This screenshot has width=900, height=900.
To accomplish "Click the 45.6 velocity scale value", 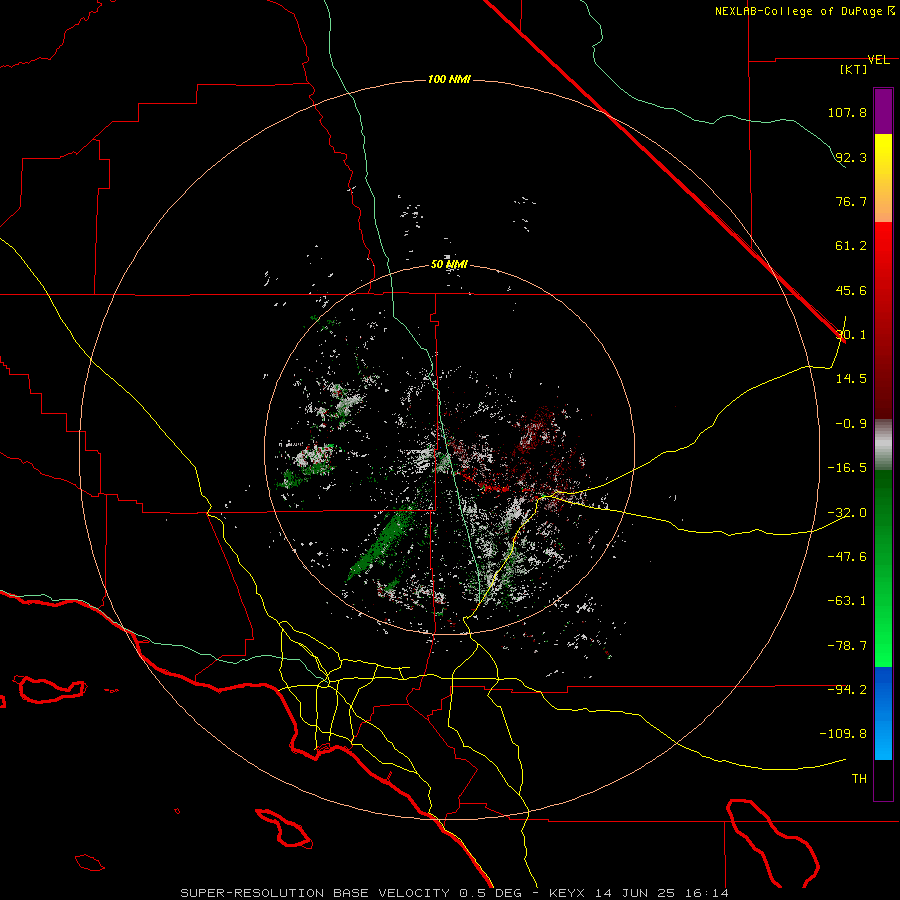I will tap(851, 290).
